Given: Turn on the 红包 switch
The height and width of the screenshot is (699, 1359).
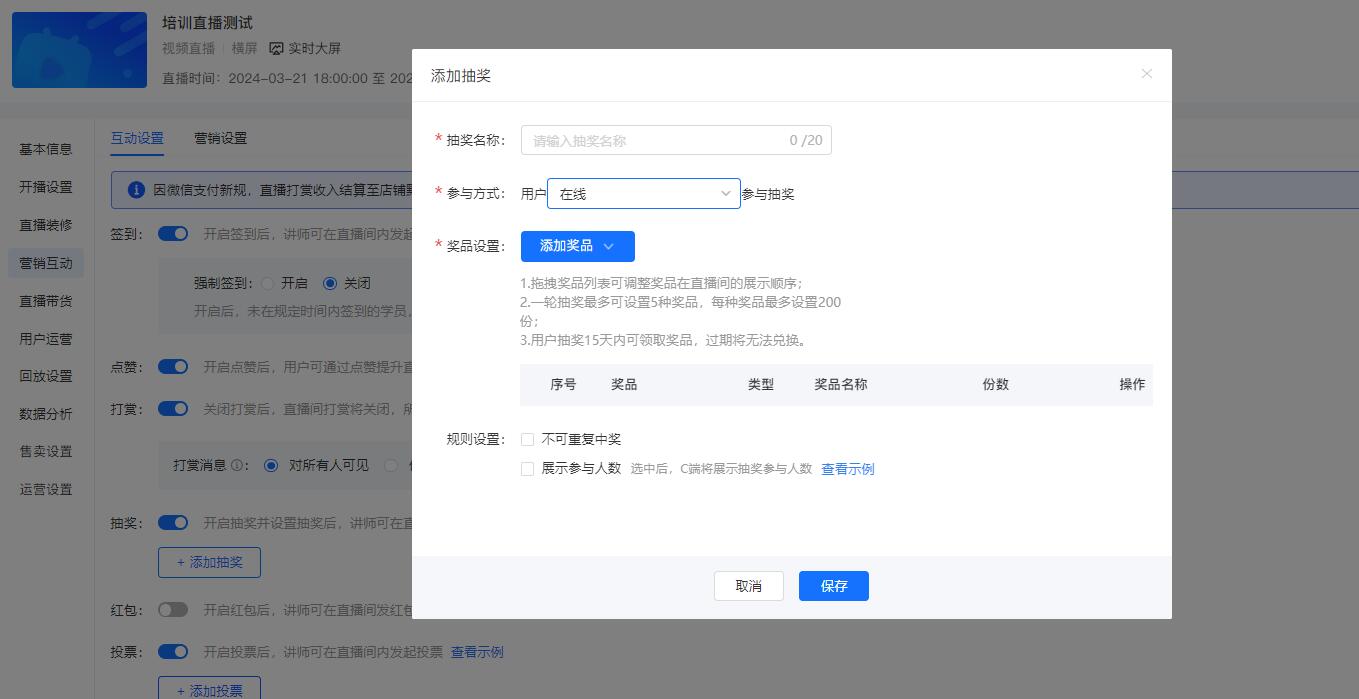Looking at the screenshot, I should pyautogui.click(x=173, y=610).
